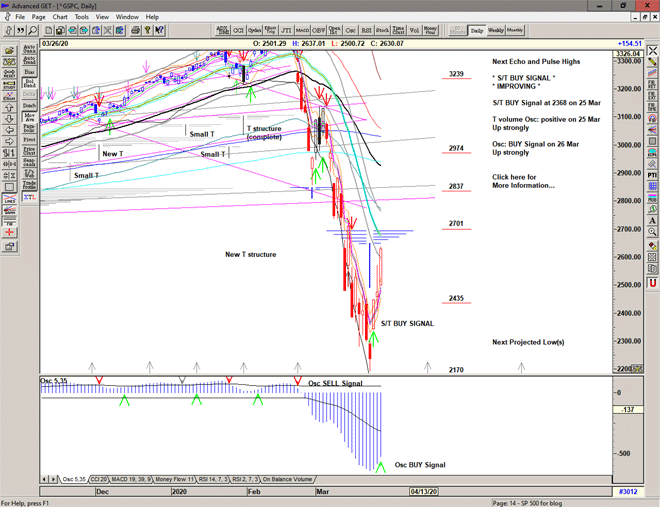Screen dimensions: 660x507
Task: Toggle the Trade Profile study button
Action: [29, 185]
